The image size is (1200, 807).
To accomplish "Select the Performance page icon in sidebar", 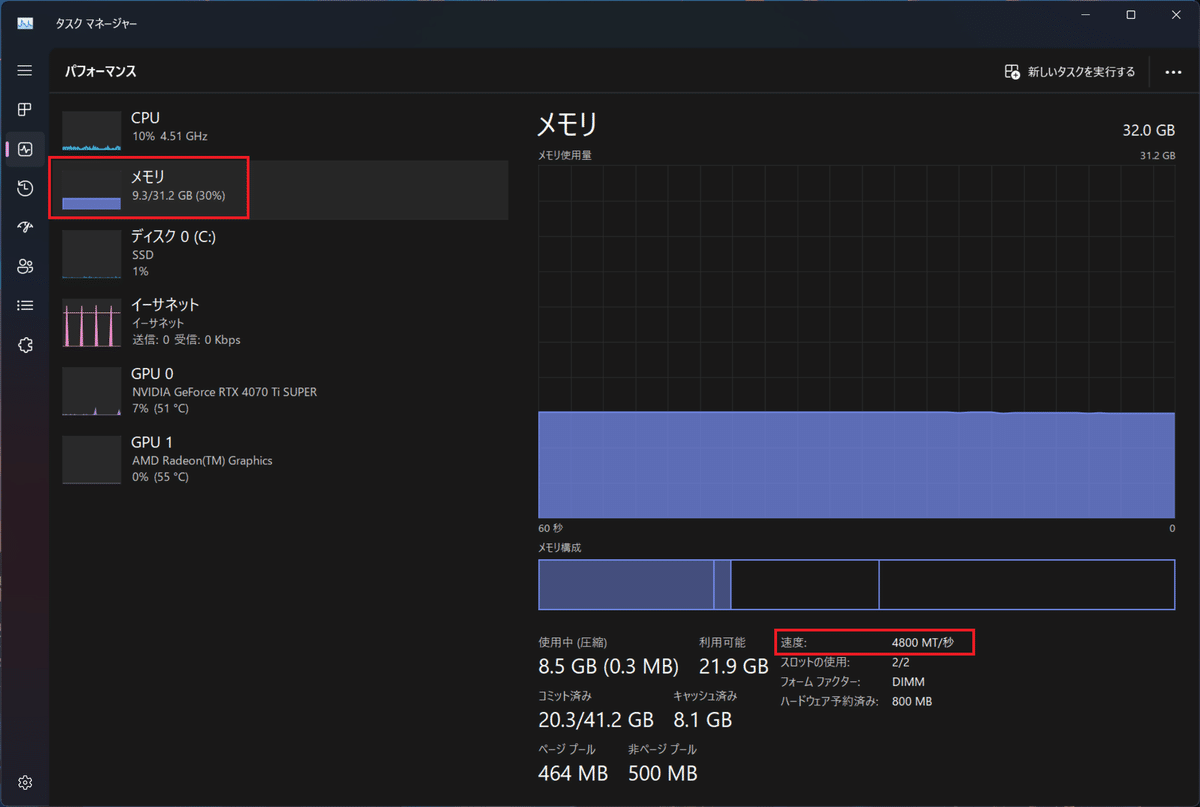I will click(24, 148).
